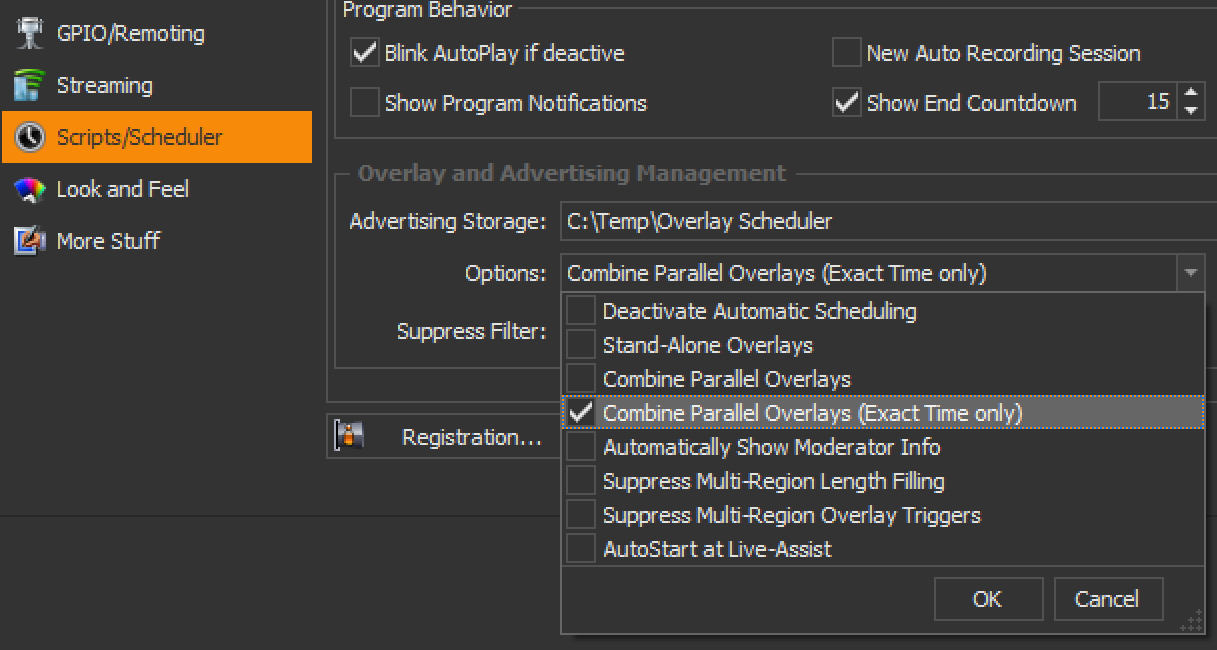Click the Advertising Storage path field
This screenshot has width=1217, height=650.
888,221
